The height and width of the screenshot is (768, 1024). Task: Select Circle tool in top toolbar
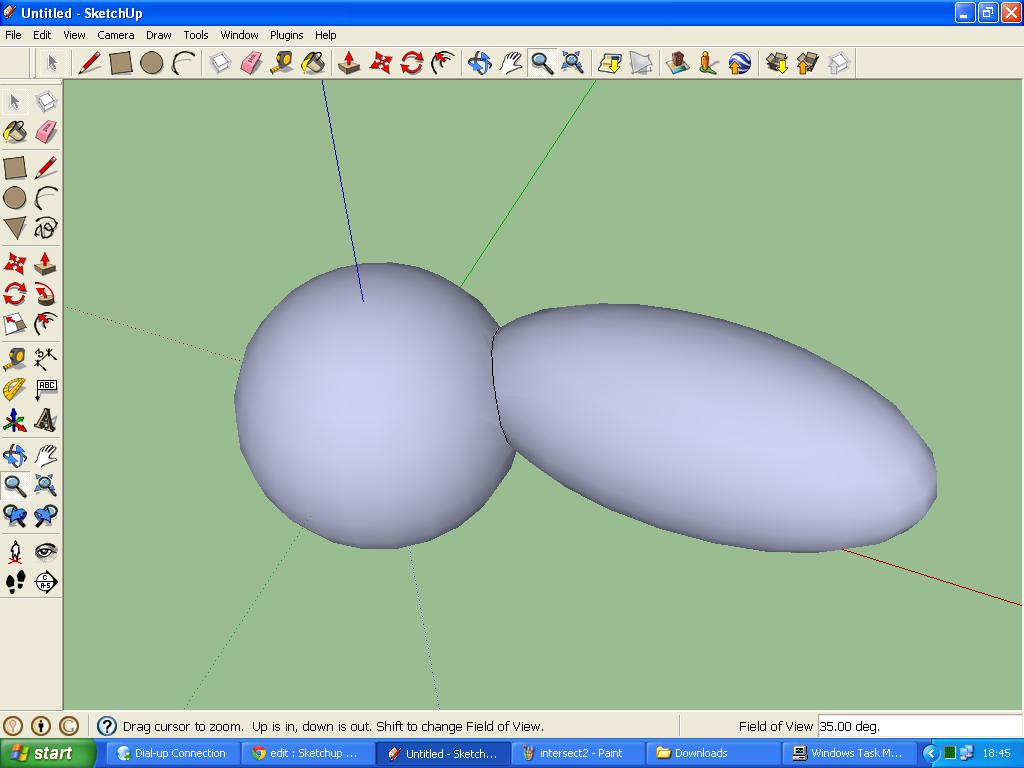point(152,63)
